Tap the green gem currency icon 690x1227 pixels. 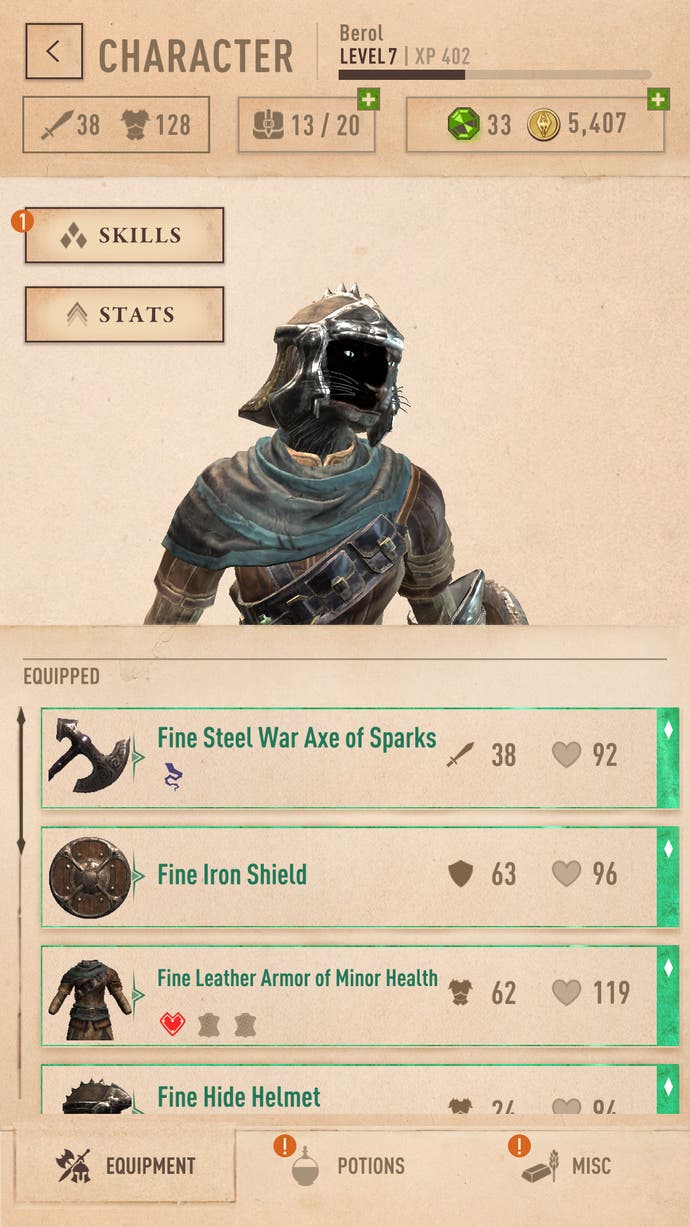click(x=464, y=125)
